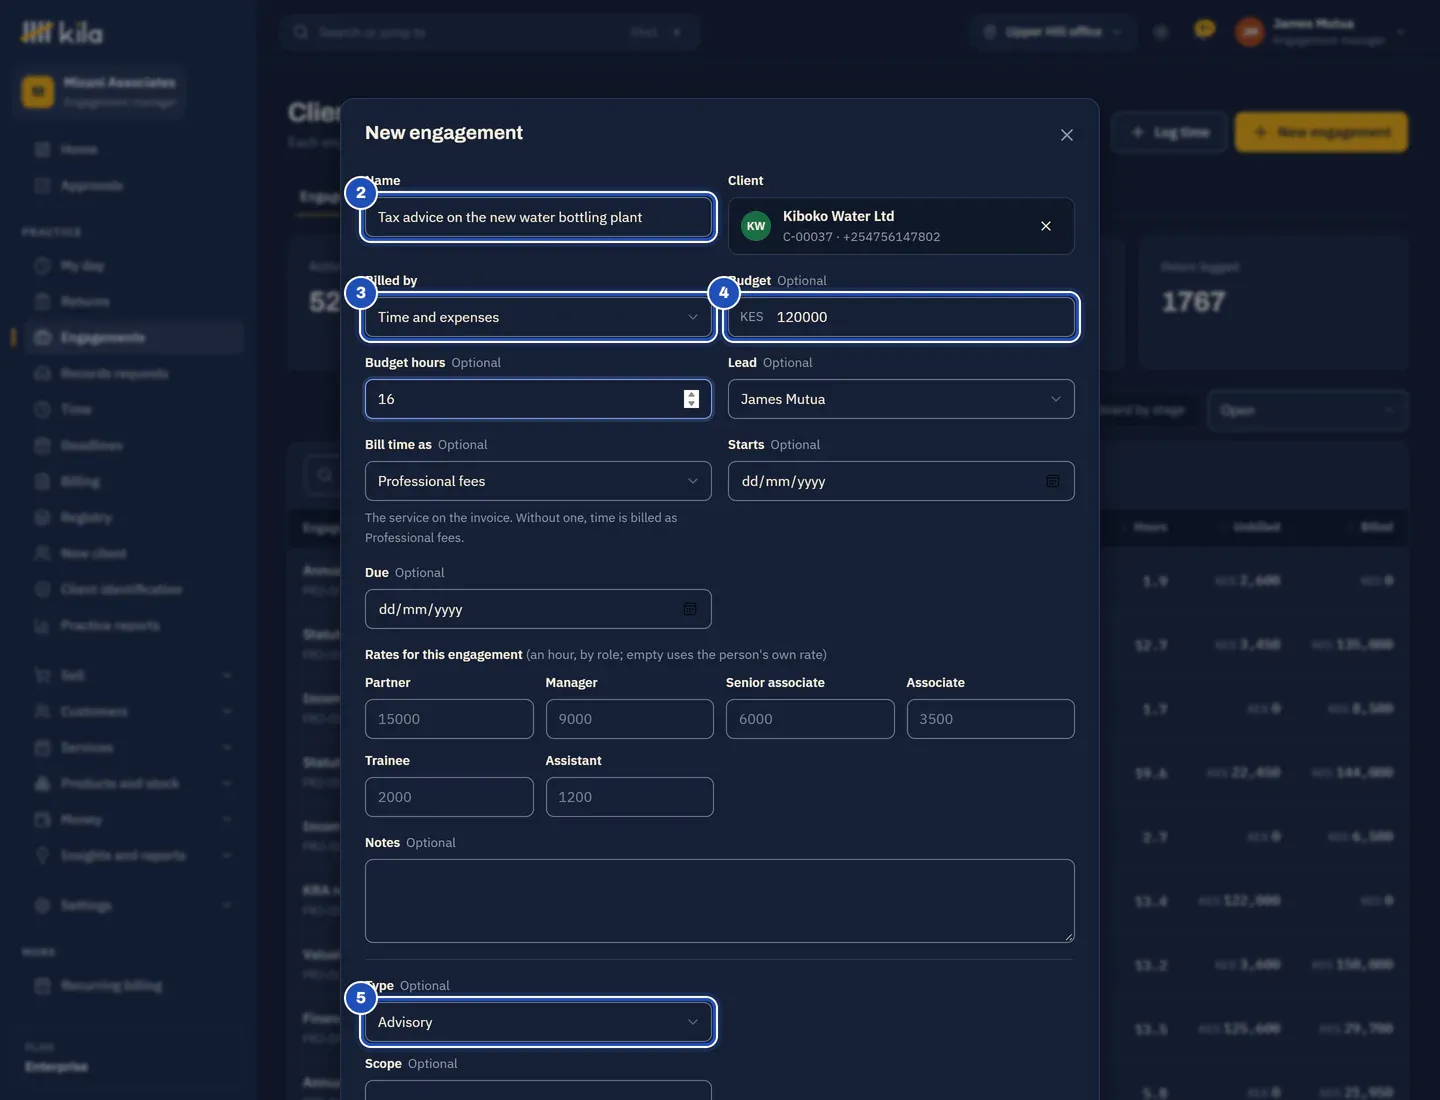Click the Partner rate field
The width and height of the screenshot is (1440, 1100).
449,719
